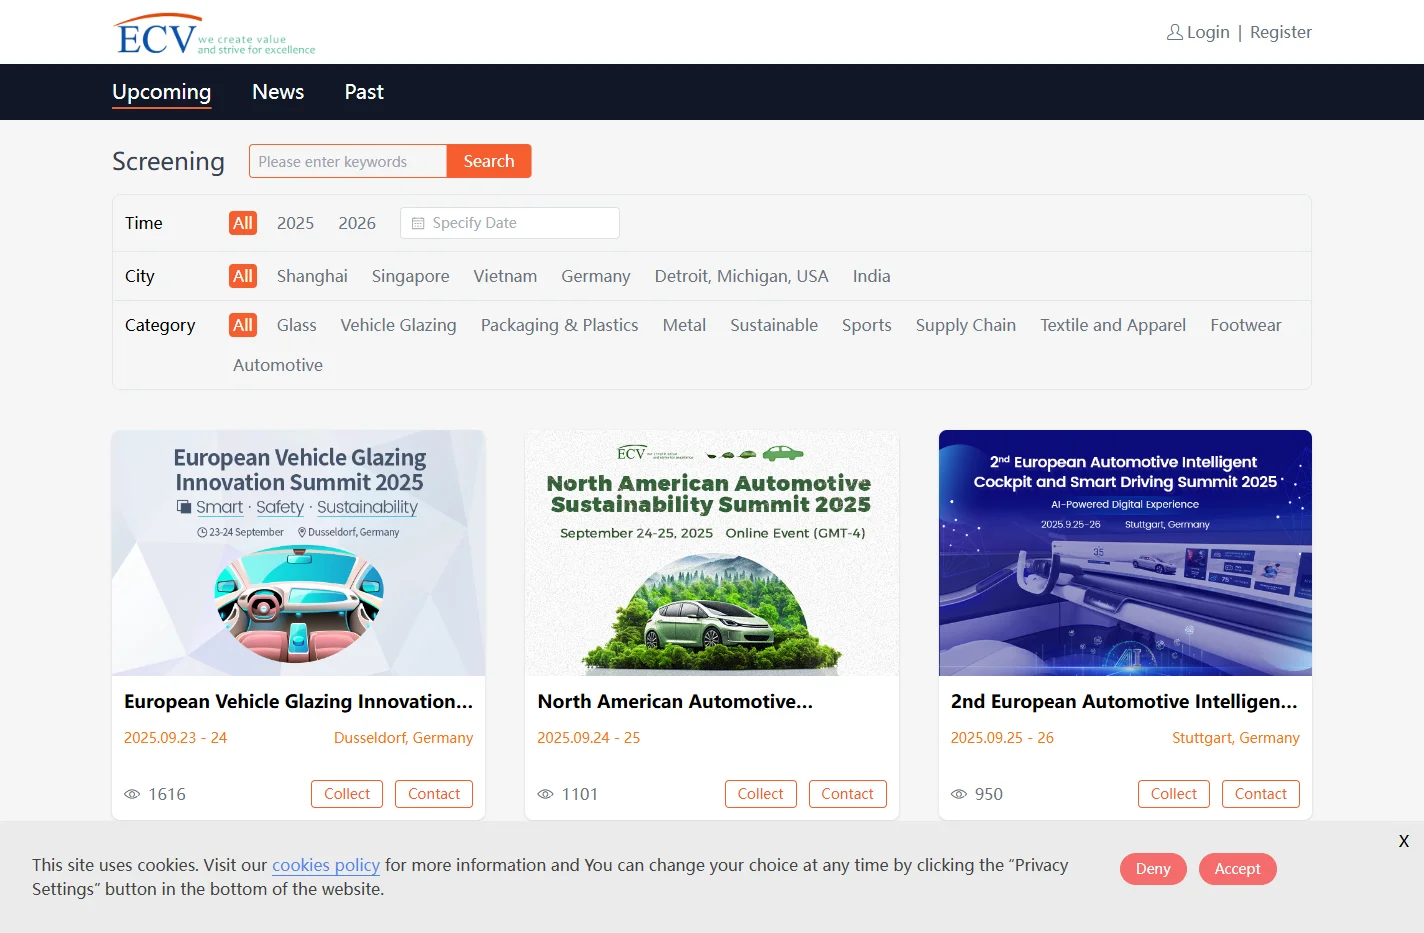Close the cookie banner with X

[x=1404, y=841]
